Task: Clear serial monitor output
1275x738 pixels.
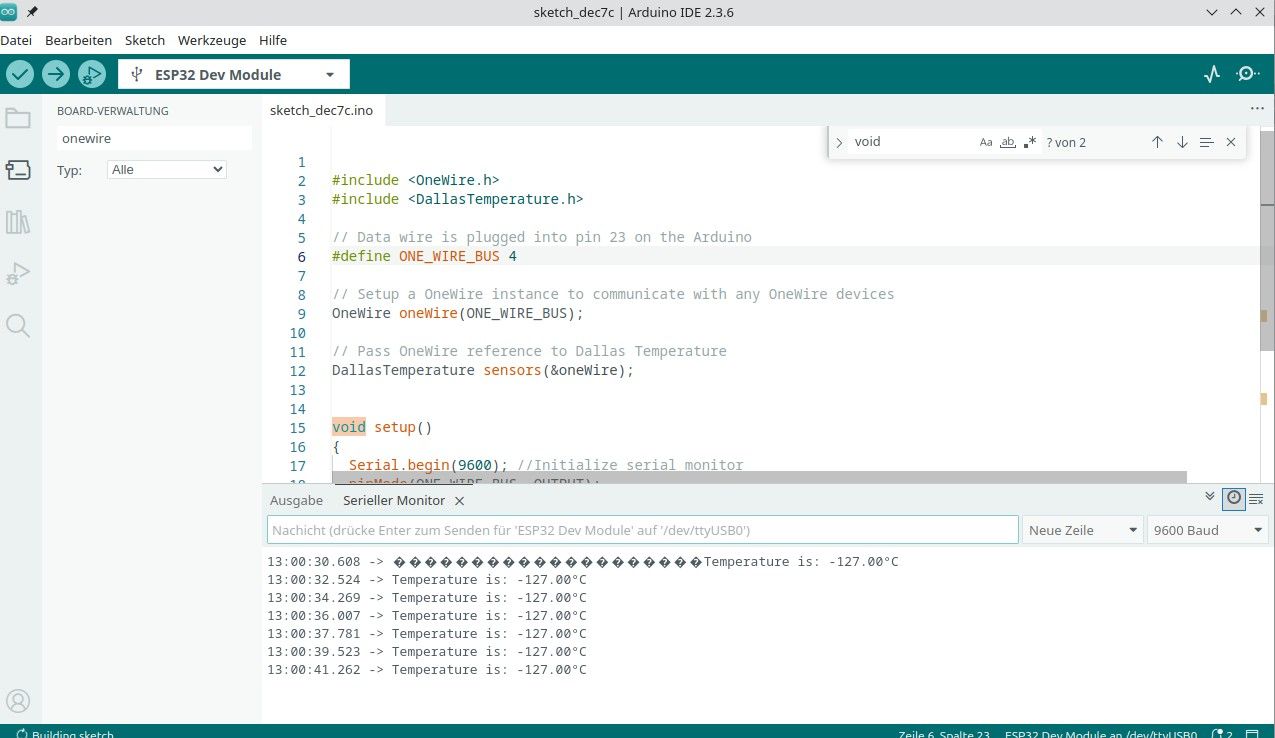Action: [x=1256, y=498]
